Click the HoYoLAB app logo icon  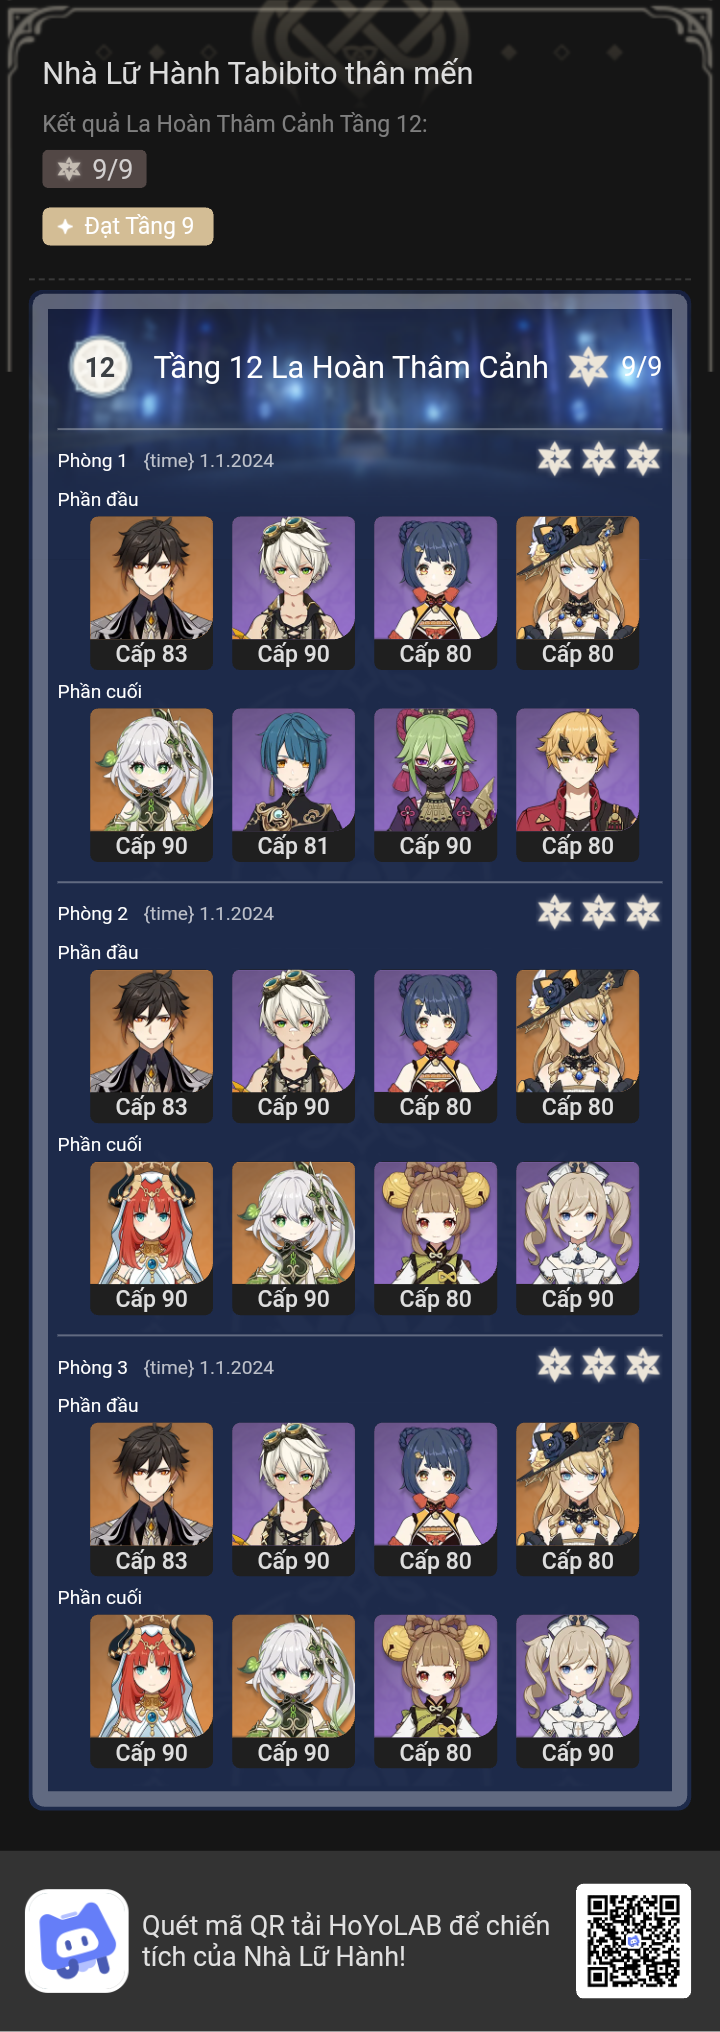point(77,1940)
